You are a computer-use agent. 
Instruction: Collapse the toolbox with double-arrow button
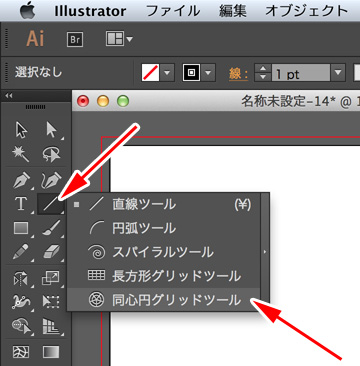(9, 96)
